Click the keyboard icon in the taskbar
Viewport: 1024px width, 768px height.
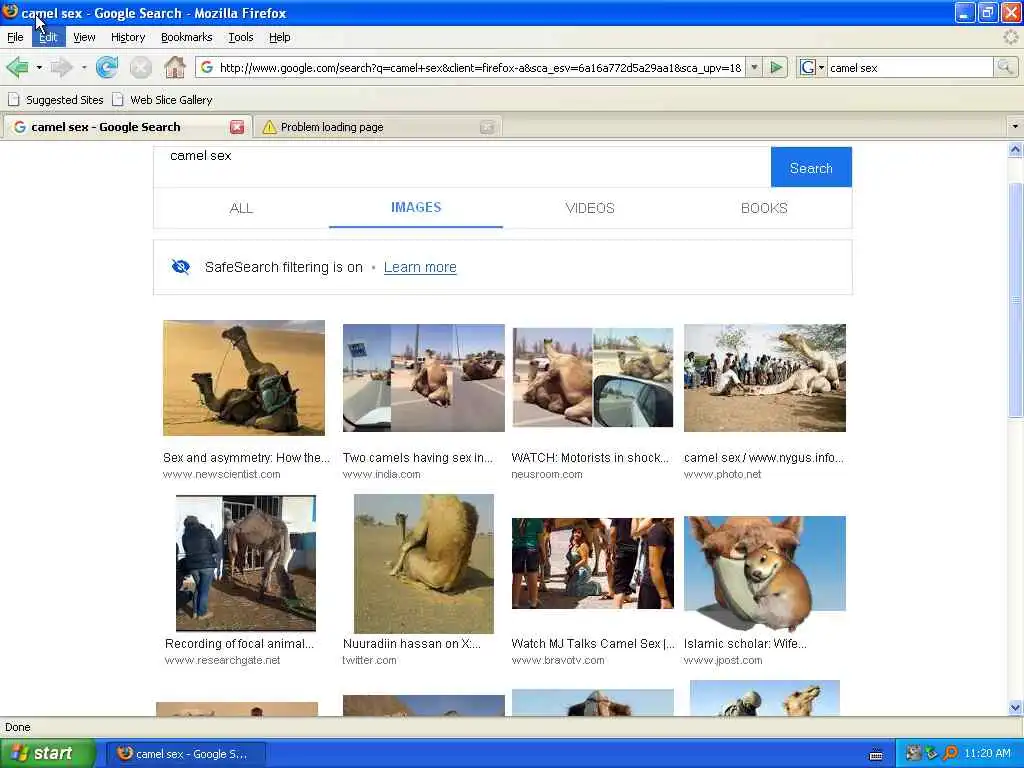876,755
